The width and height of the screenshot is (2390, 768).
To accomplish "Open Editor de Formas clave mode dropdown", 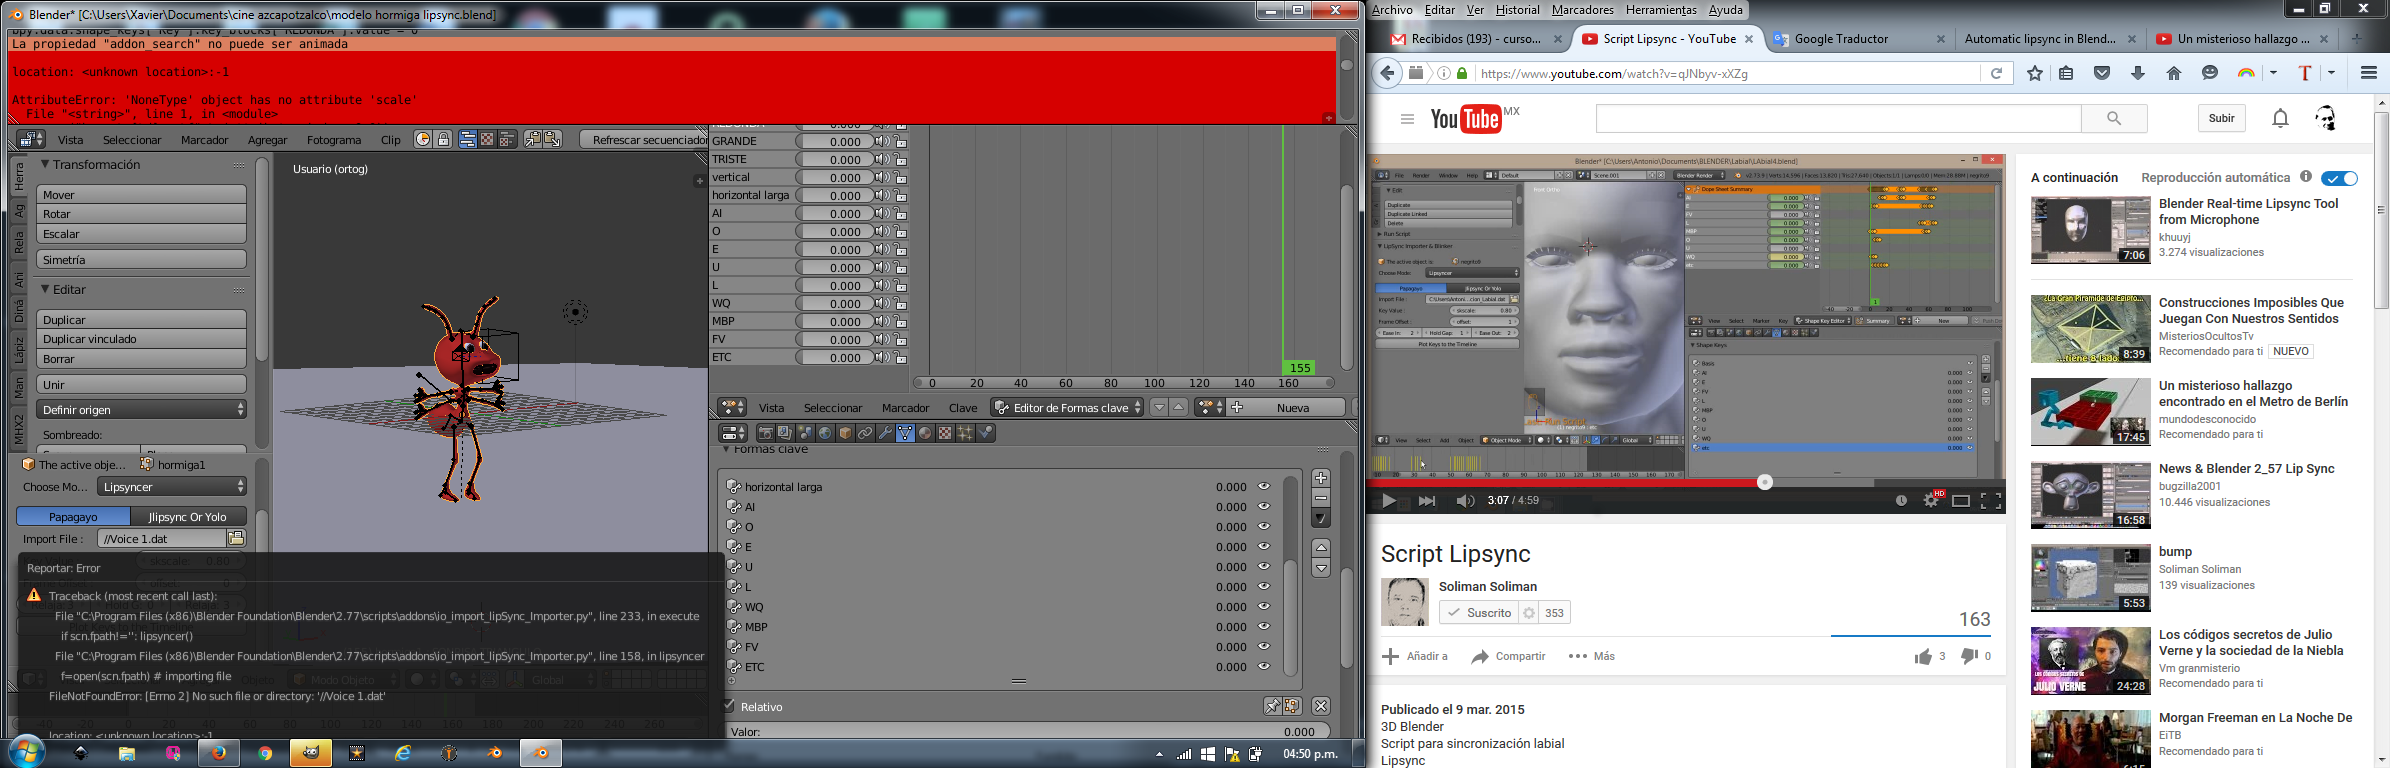I will [1067, 407].
